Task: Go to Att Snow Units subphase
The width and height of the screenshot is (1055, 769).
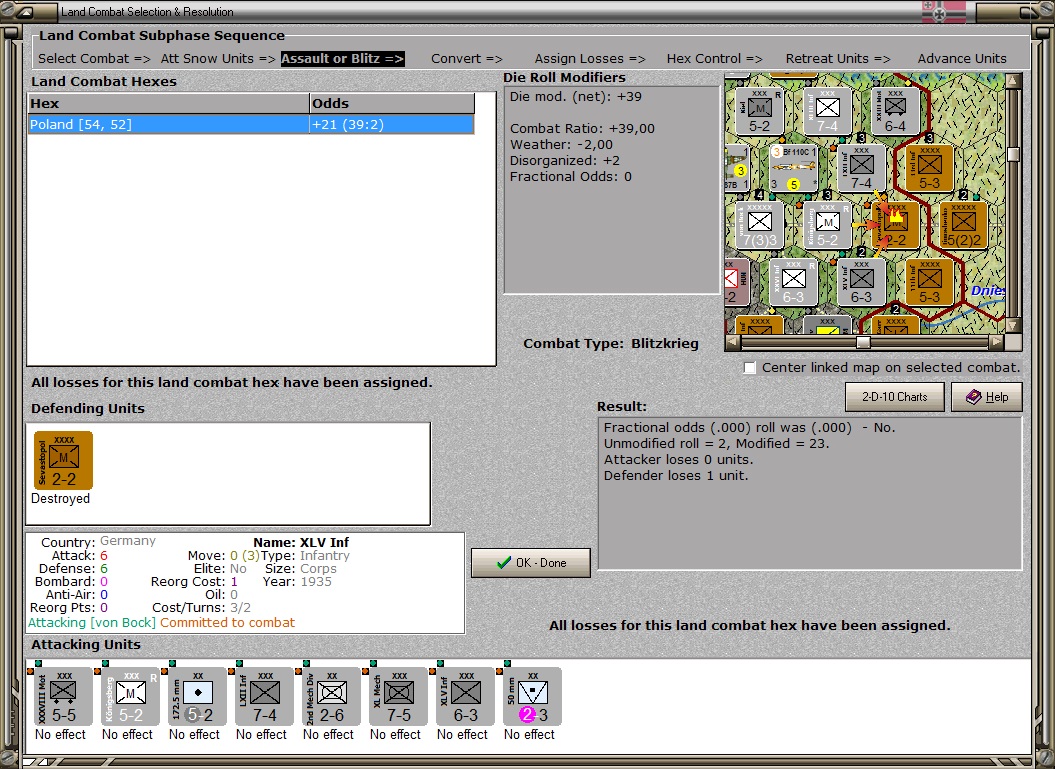Action: 217,59
